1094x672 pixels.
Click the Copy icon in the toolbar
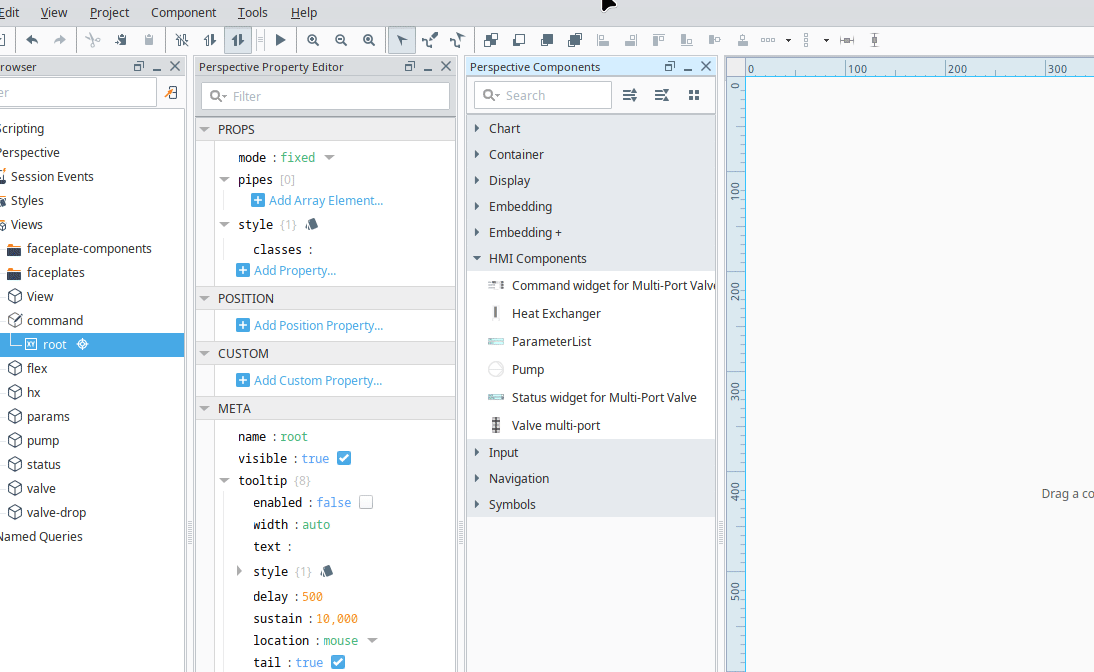(x=121, y=40)
